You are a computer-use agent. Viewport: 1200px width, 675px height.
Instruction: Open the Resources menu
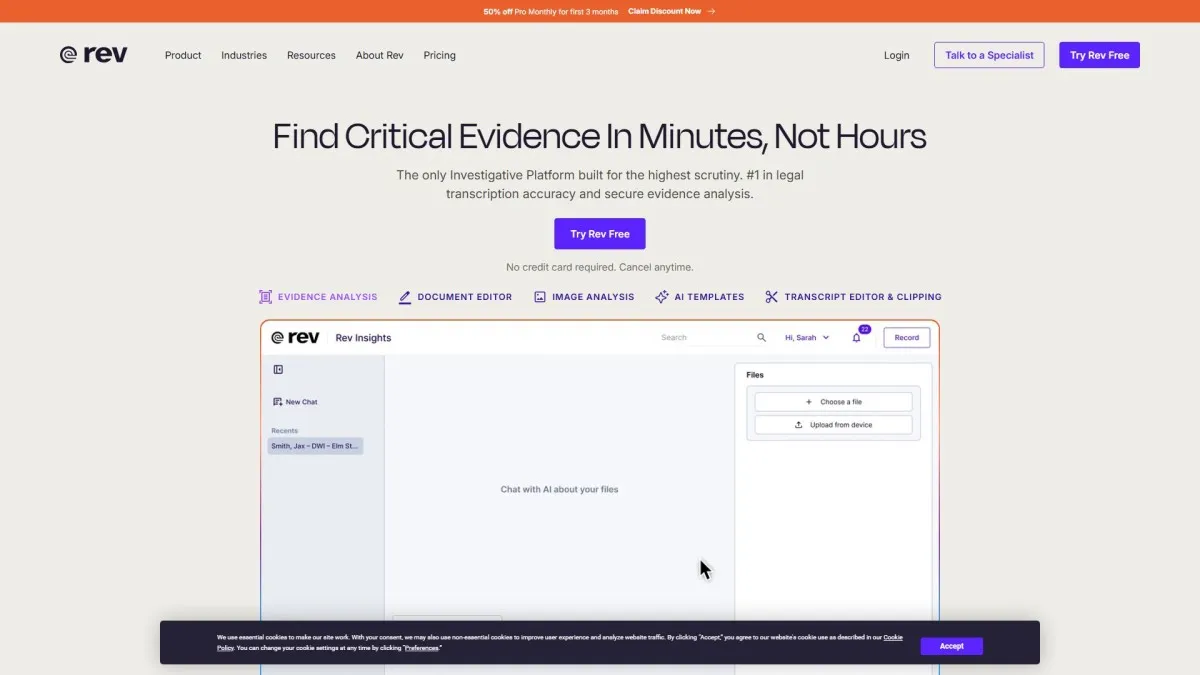311,55
